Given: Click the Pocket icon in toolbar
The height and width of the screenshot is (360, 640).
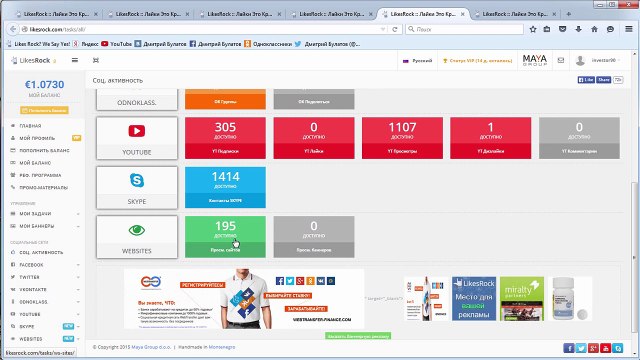Looking at the screenshot, I should pos(562,29).
